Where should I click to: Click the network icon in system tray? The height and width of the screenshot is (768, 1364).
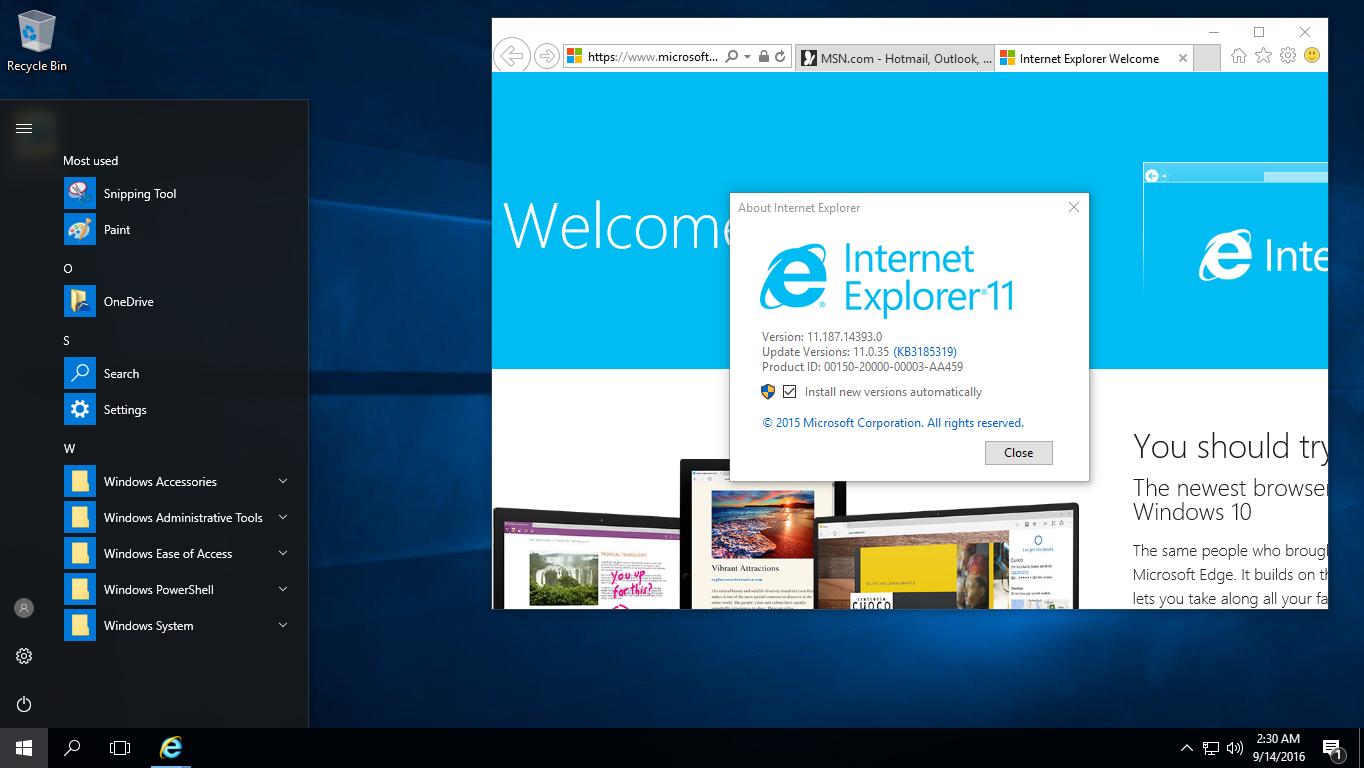click(1211, 747)
